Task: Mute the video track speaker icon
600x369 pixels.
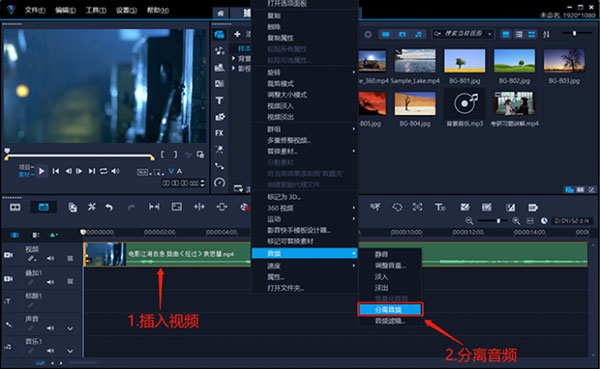Action: click(x=50, y=258)
